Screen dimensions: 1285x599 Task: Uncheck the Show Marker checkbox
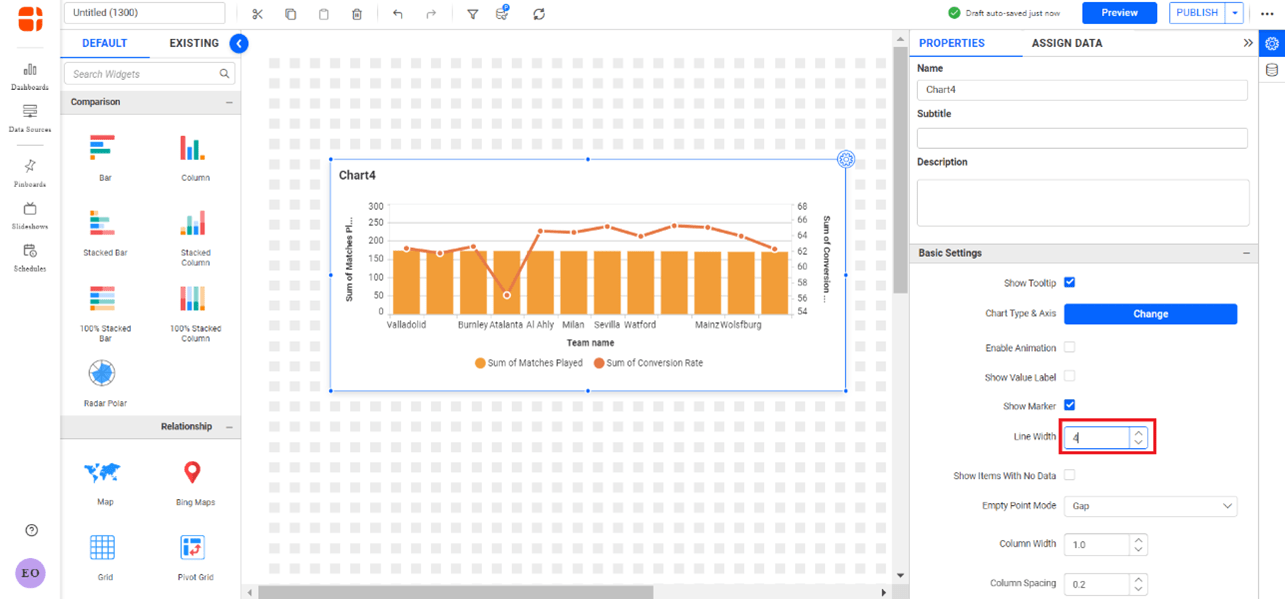1069,405
